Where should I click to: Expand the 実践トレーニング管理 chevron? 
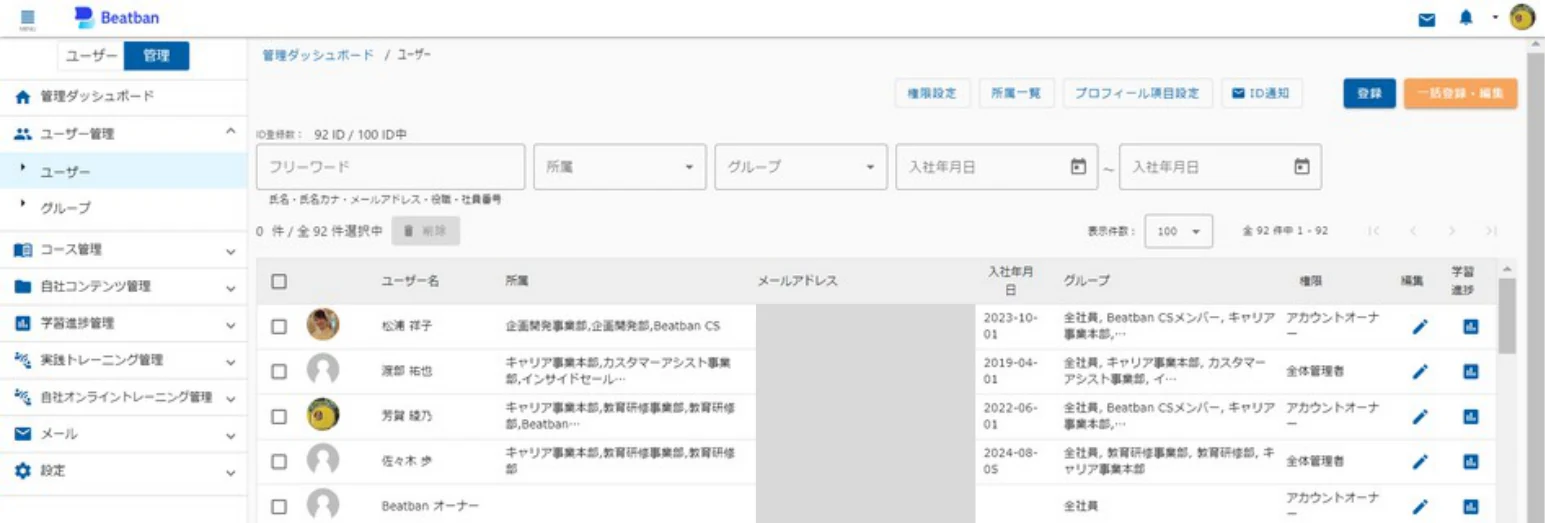point(231,361)
